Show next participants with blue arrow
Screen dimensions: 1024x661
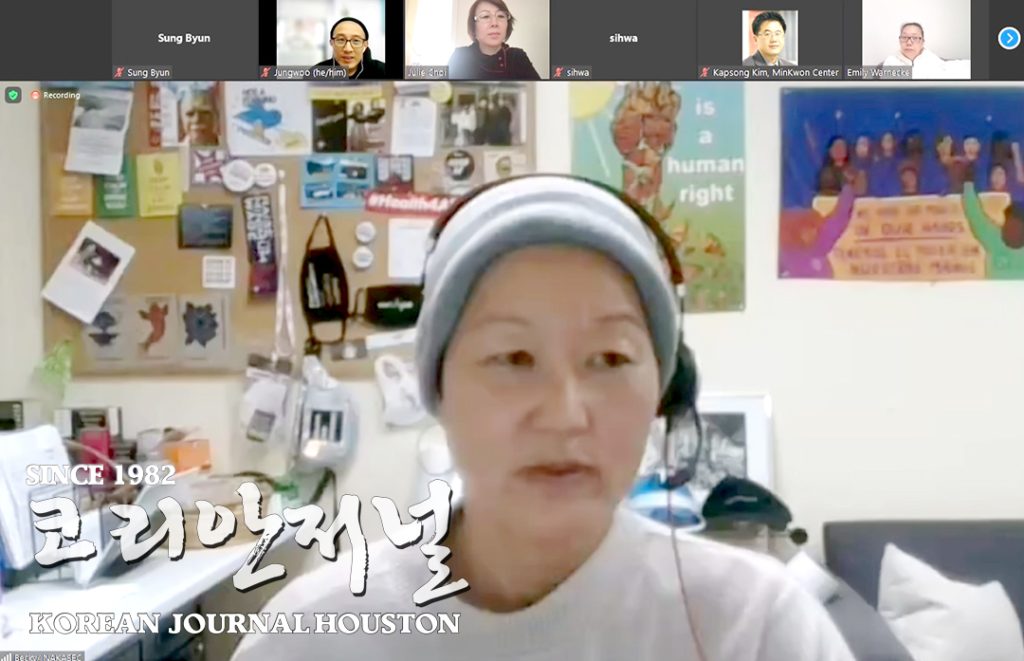pyautogui.click(x=1009, y=39)
